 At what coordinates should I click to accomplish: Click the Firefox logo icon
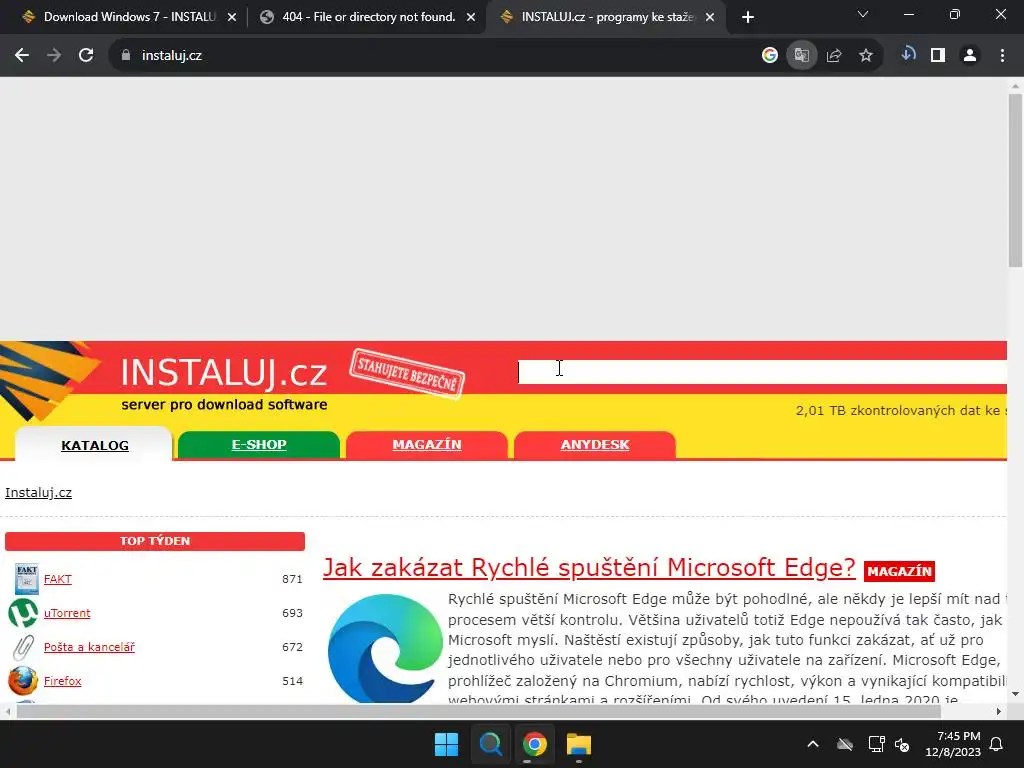pos(23,680)
